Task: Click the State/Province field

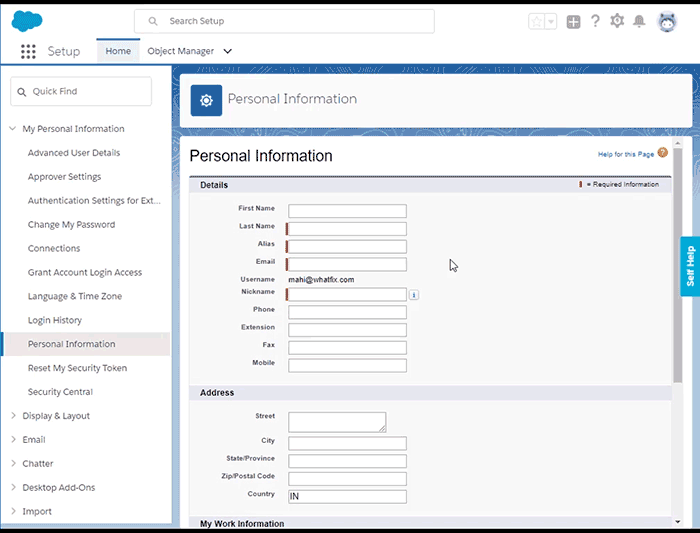Action: coord(347,461)
